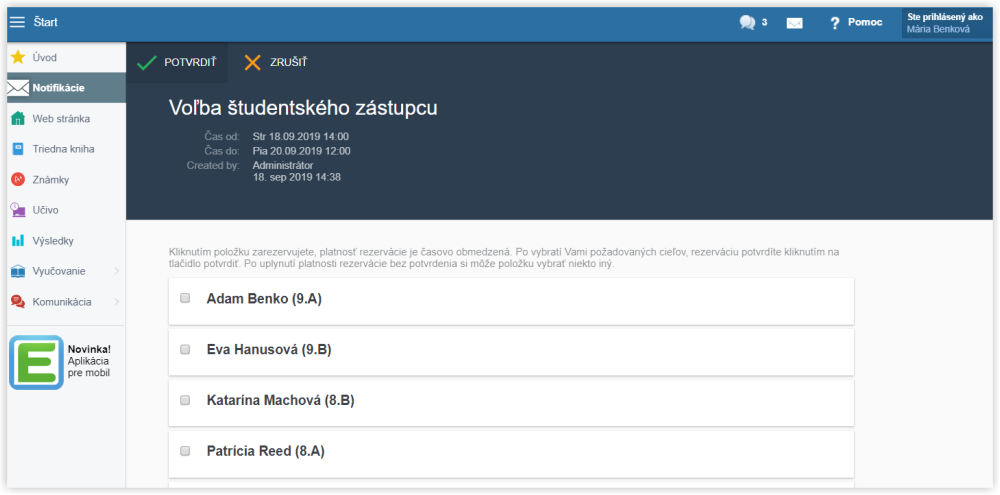Click the Novinka mobile app banner
This screenshot has height=495, width=1000.
click(x=62, y=362)
